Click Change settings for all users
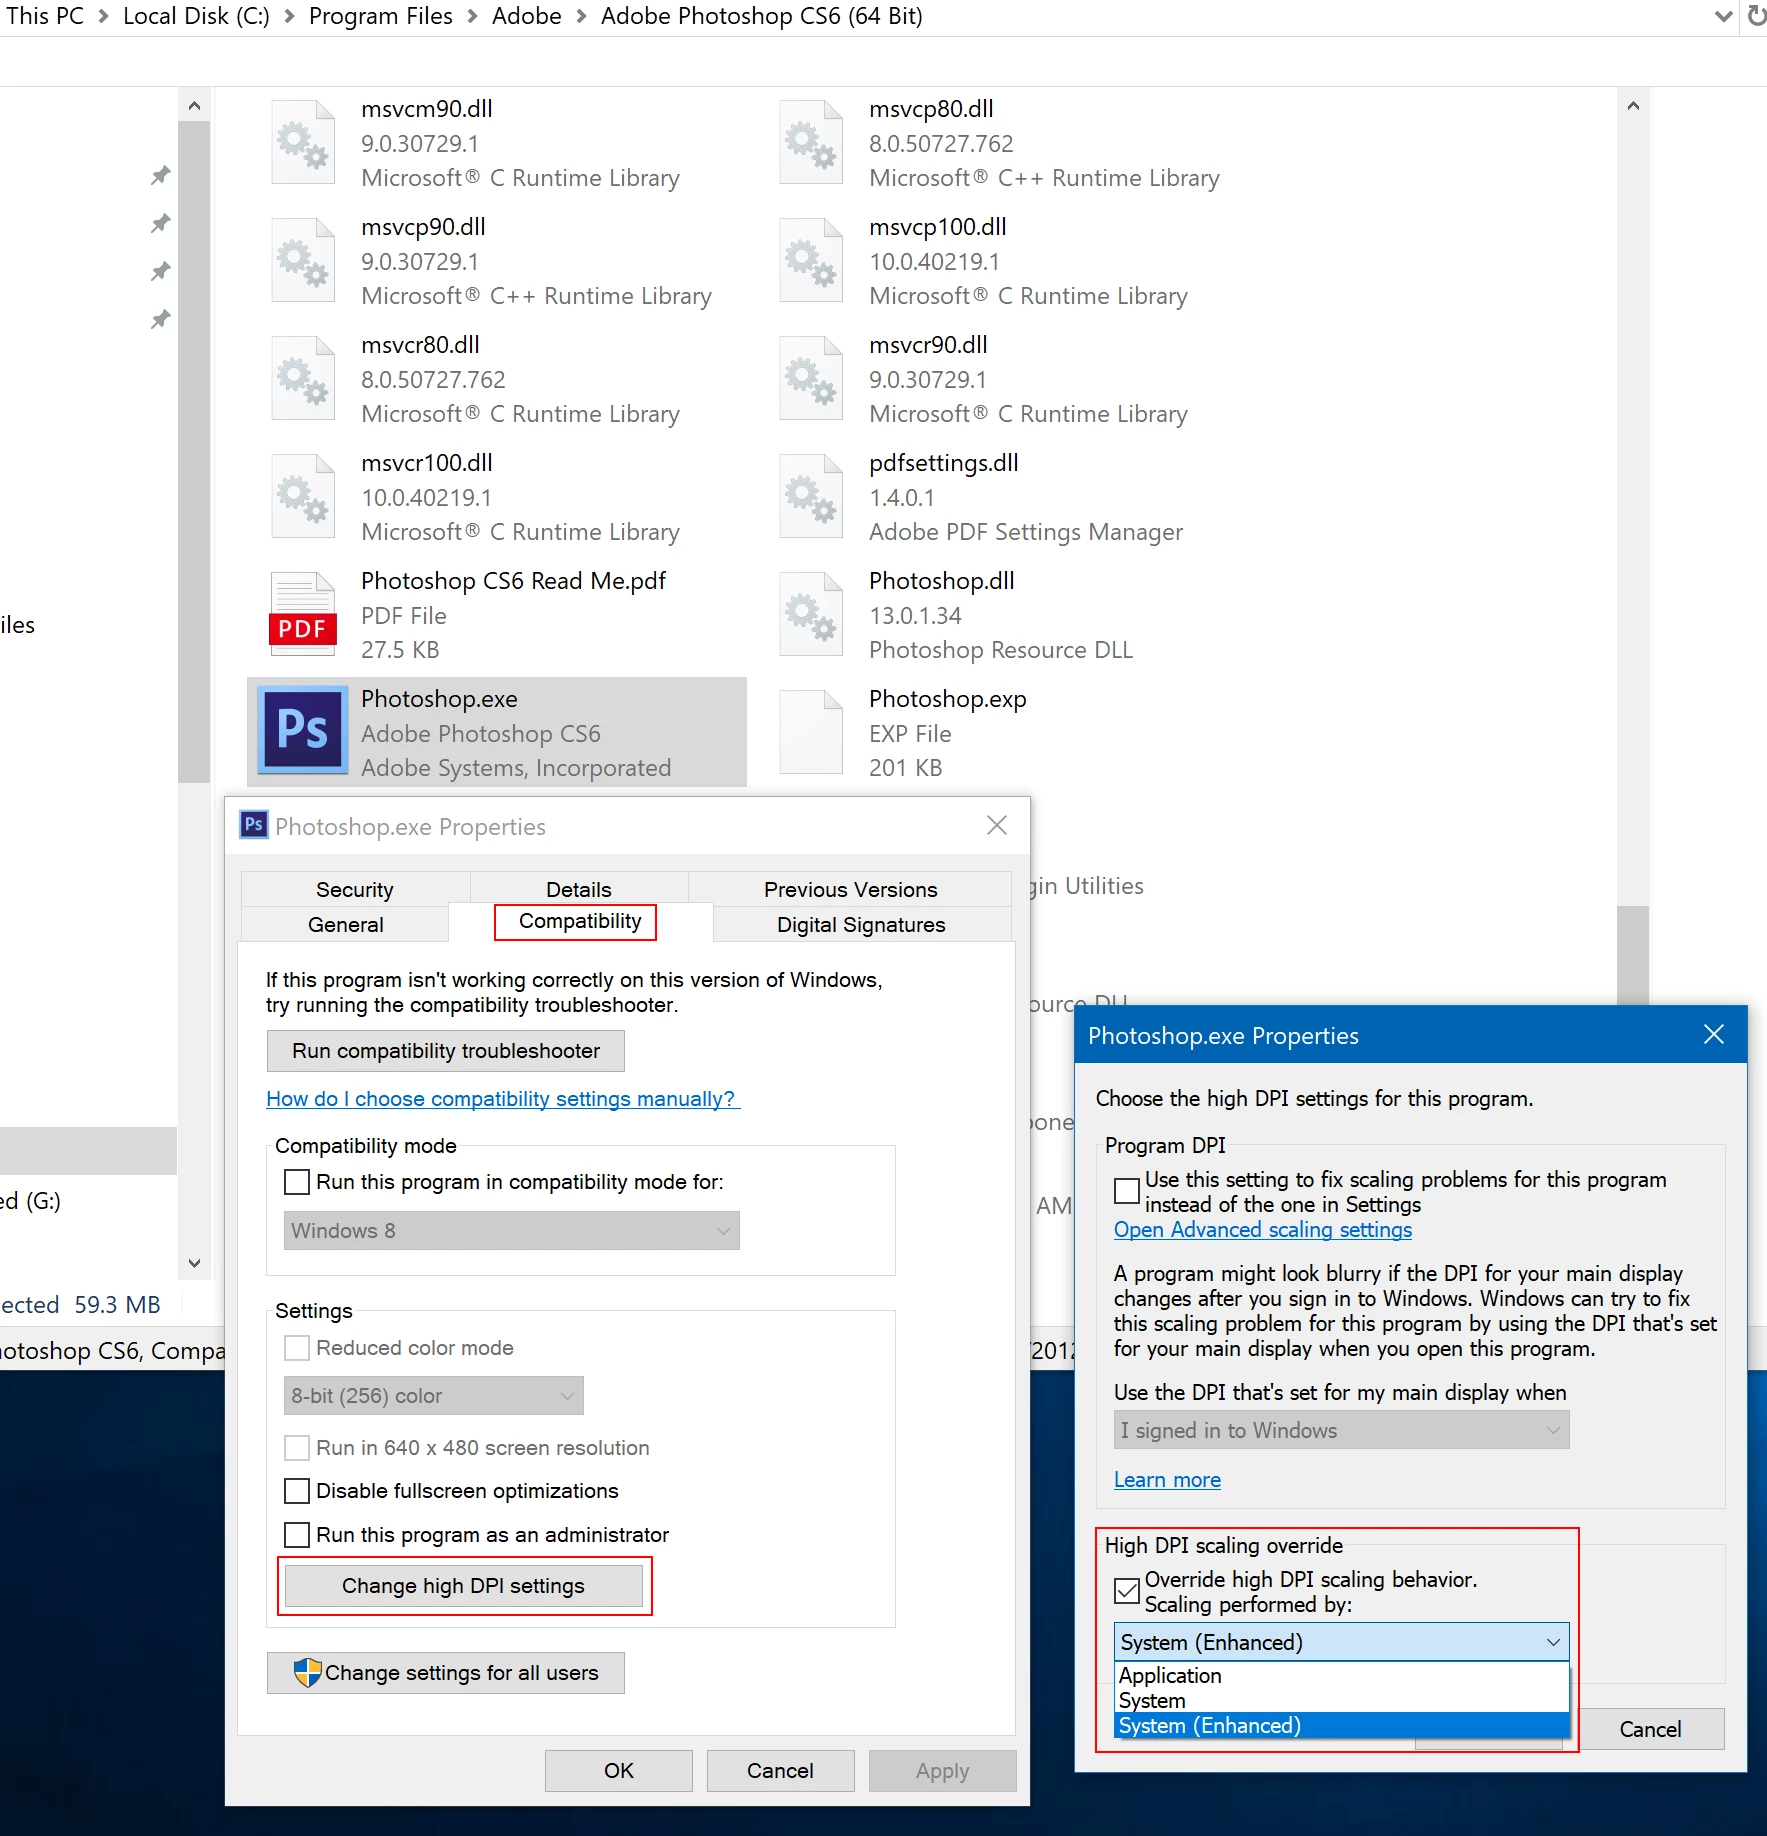 (x=446, y=1673)
